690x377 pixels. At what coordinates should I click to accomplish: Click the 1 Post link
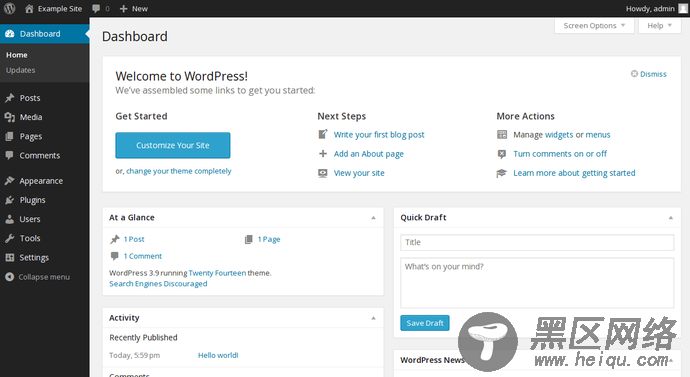(x=134, y=239)
